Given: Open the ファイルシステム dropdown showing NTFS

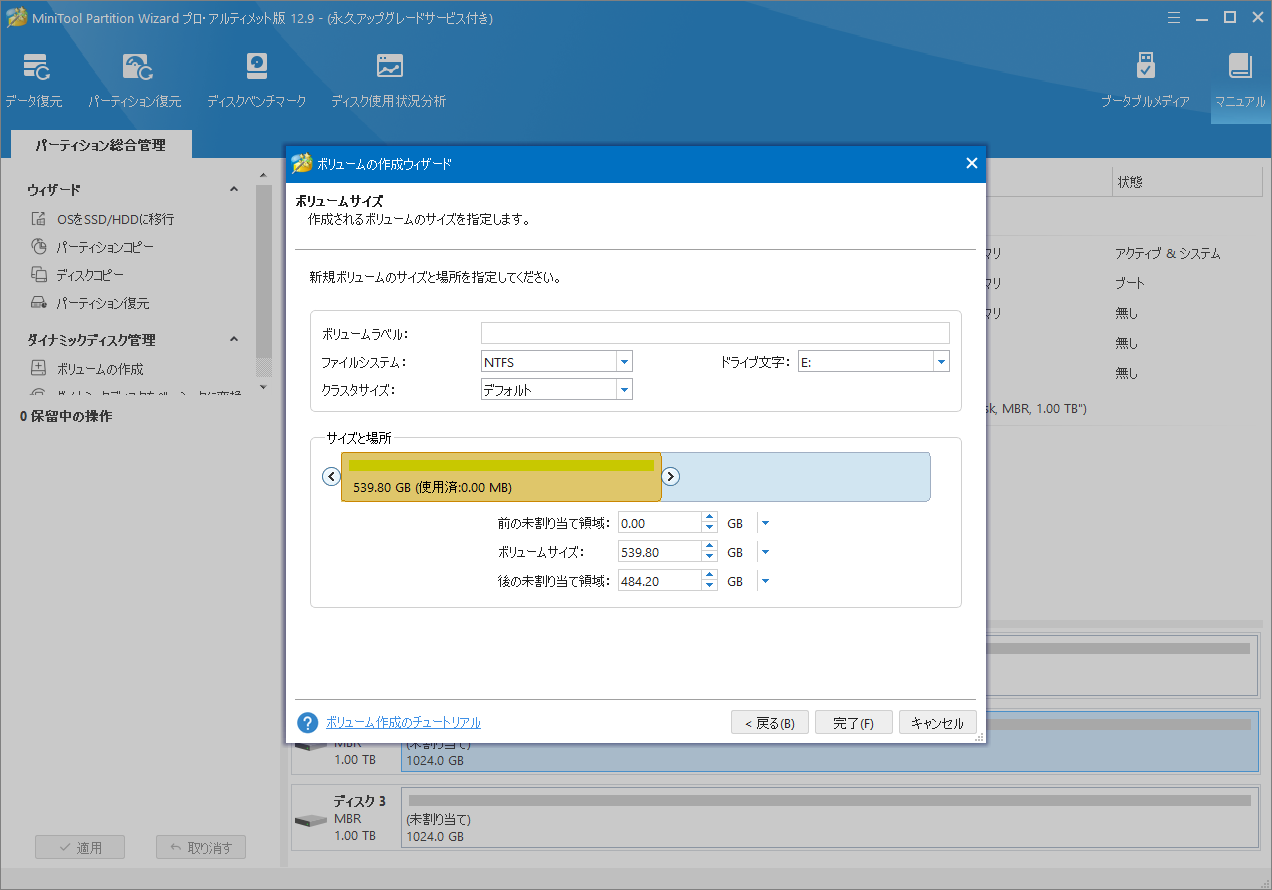Looking at the screenshot, I should (624, 361).
